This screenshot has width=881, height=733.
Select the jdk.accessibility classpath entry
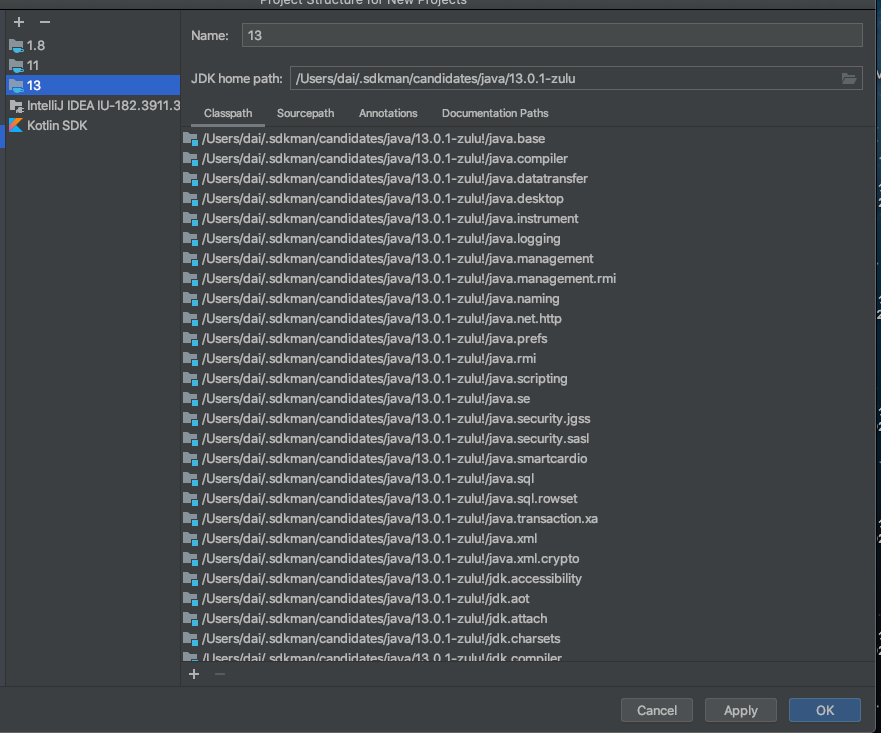click(528, 579)
